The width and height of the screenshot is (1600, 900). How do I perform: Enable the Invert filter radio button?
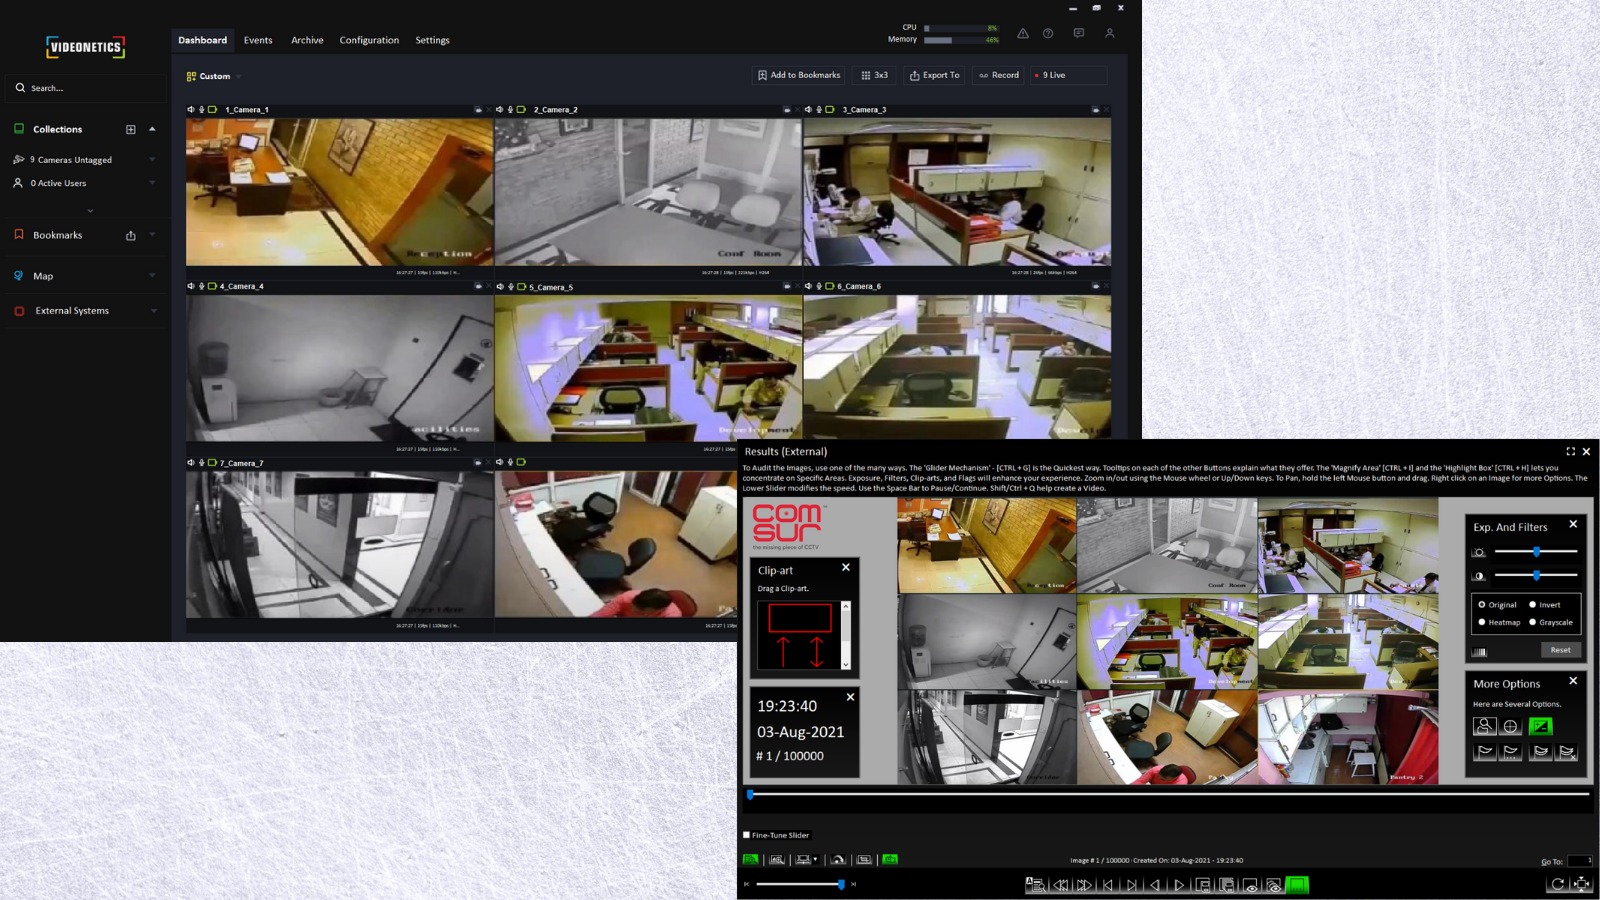(1532, 605)
